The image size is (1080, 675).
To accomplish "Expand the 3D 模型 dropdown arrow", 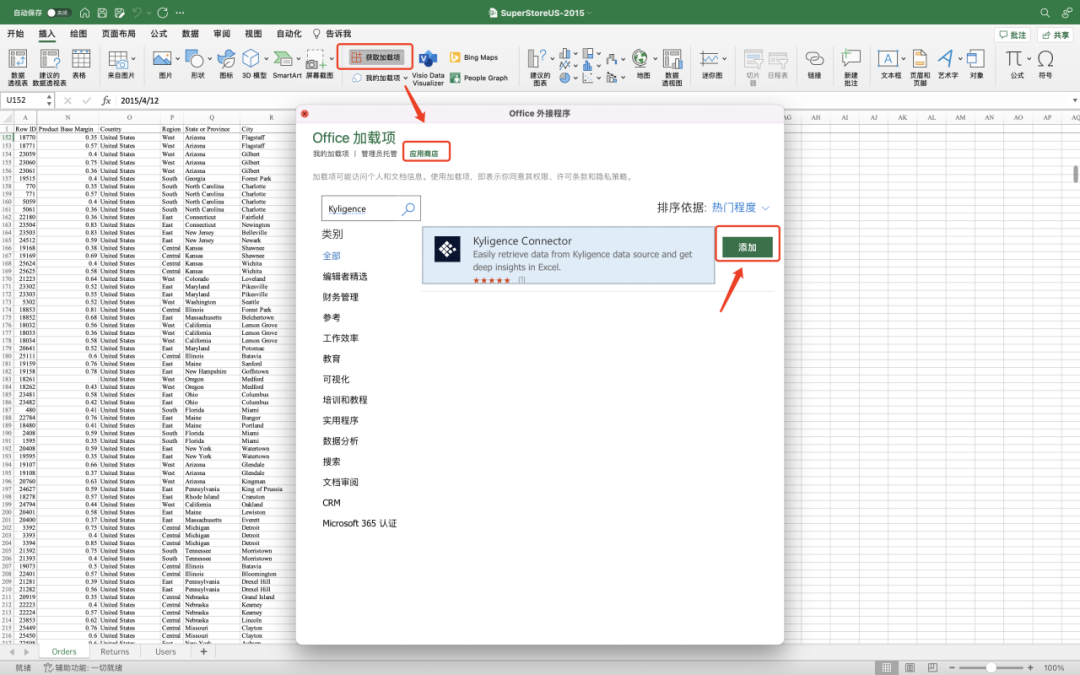I will [x=266, y=59].
